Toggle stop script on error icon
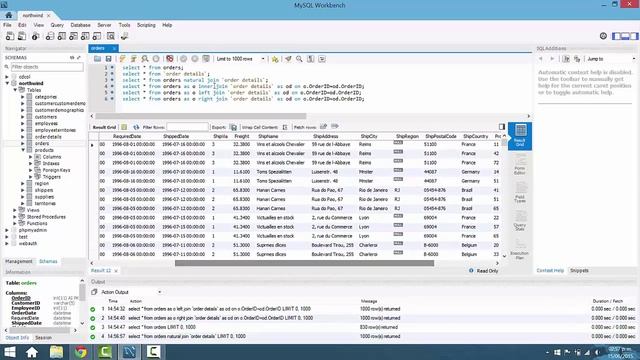The width and height of the screenshot is (640, 360). pyautogui.click(x=170, y=59)
